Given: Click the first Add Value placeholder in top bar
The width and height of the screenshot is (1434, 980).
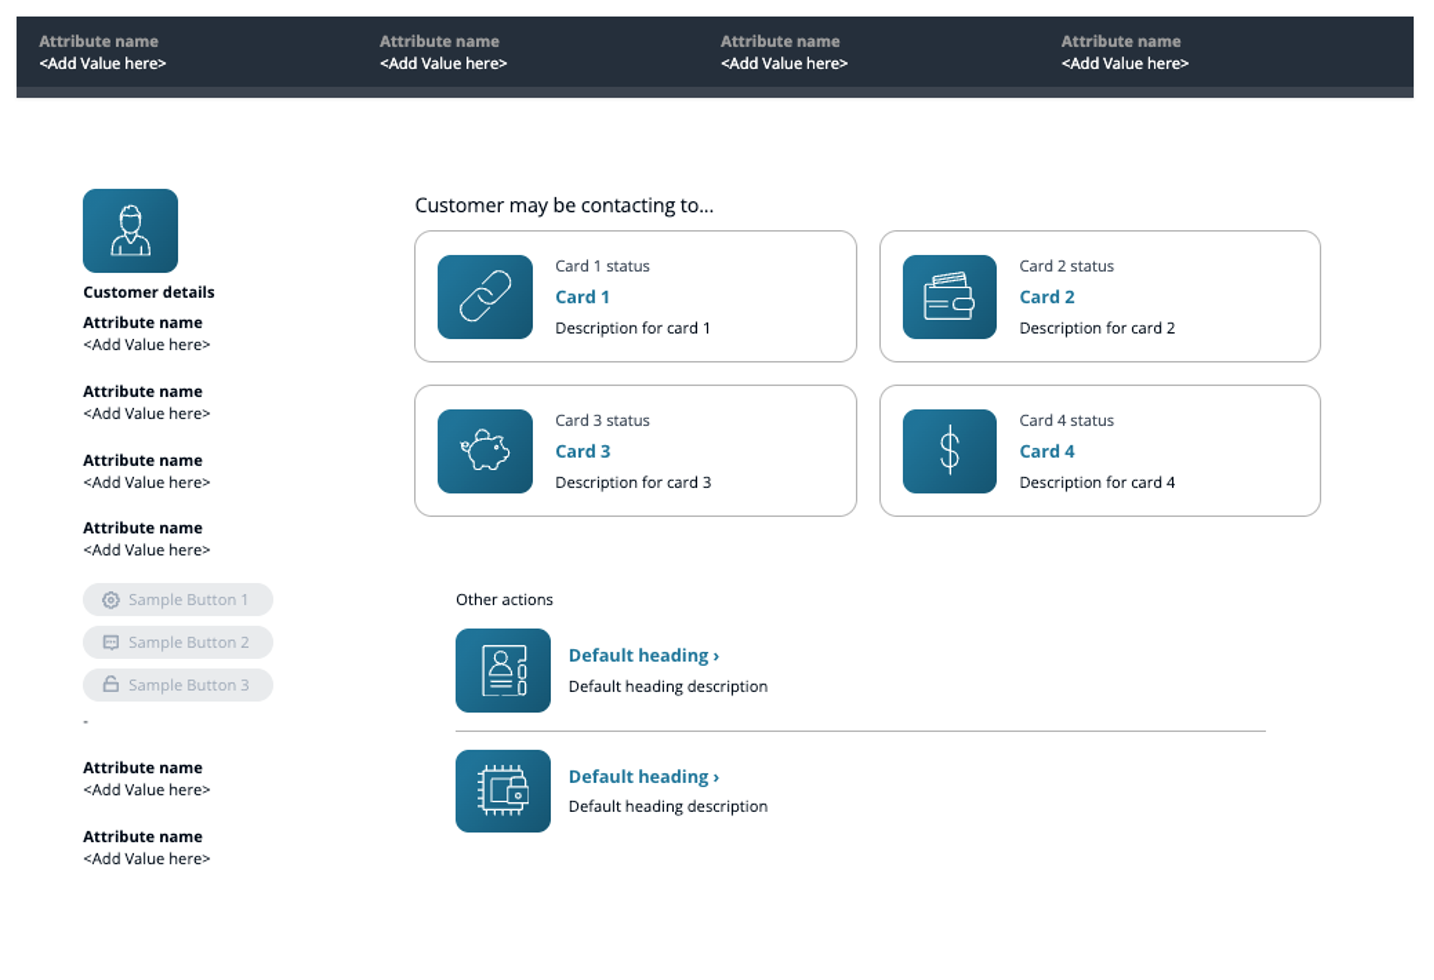Looking at the screenshot, I should click(103, 63).
